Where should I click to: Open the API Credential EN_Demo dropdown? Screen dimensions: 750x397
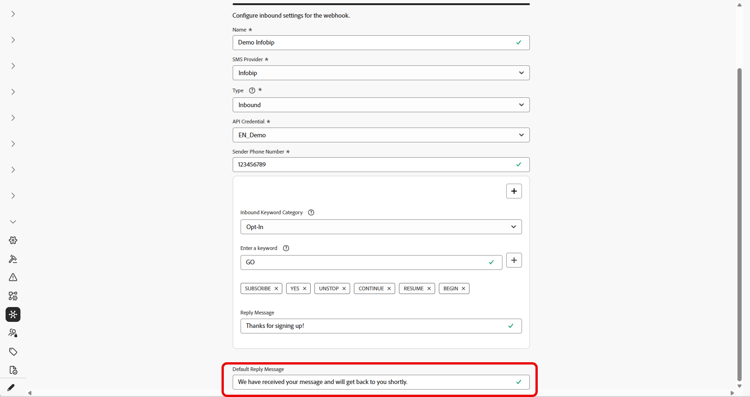381,135
